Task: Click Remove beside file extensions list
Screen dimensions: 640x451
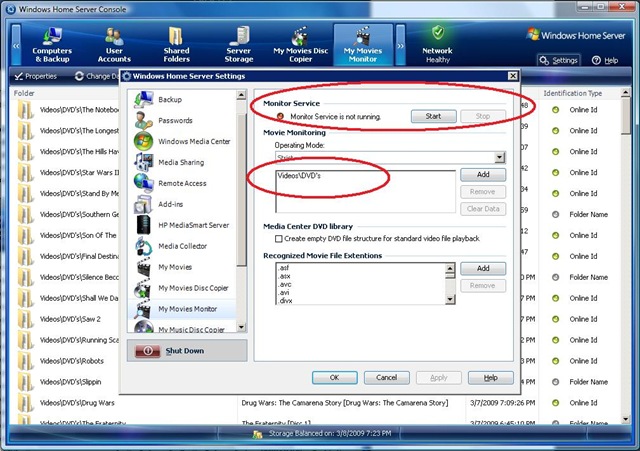Action: [x=483, y=286]
